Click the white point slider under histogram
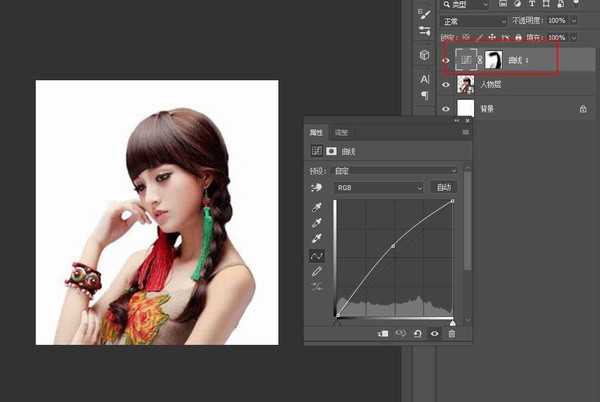600x402 pixels. [453, 321]
